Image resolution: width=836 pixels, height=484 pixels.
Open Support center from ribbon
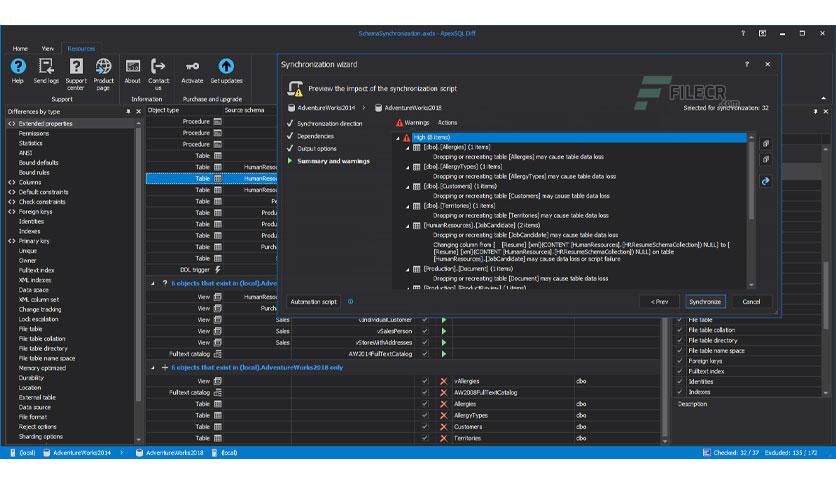pyautogui.click(x=76, y=67)
